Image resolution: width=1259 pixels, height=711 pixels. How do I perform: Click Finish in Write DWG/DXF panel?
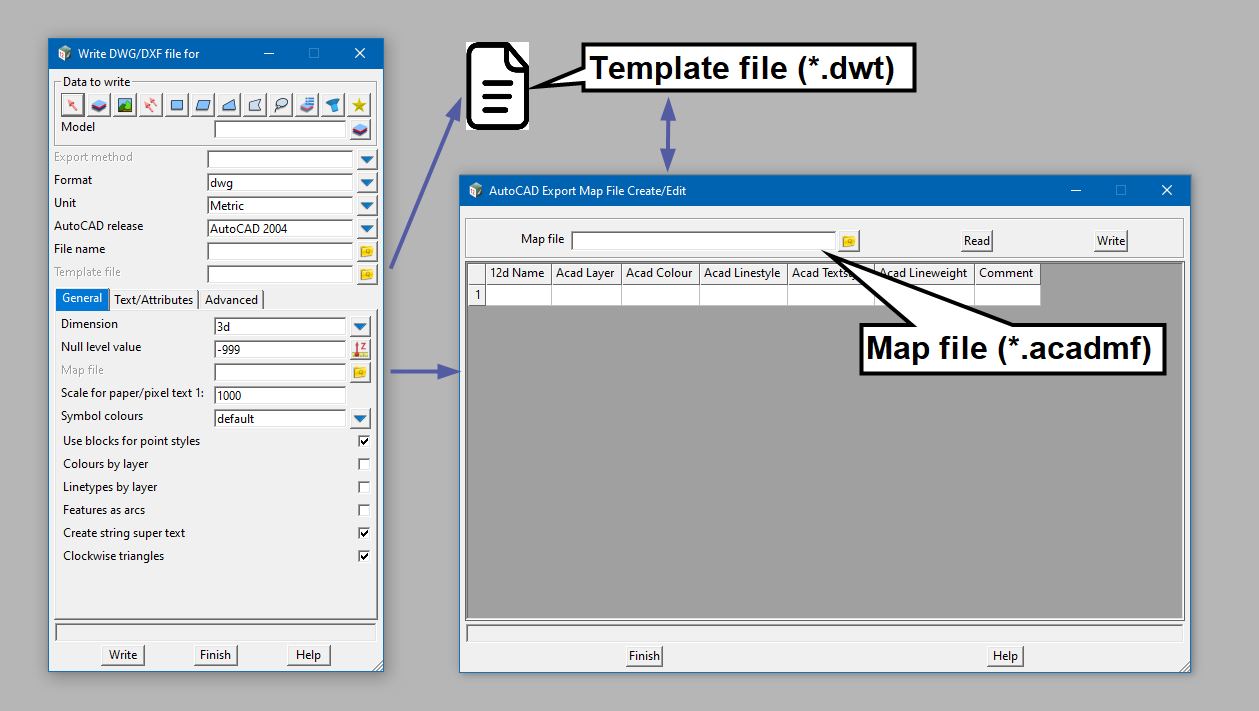point(215,655)
